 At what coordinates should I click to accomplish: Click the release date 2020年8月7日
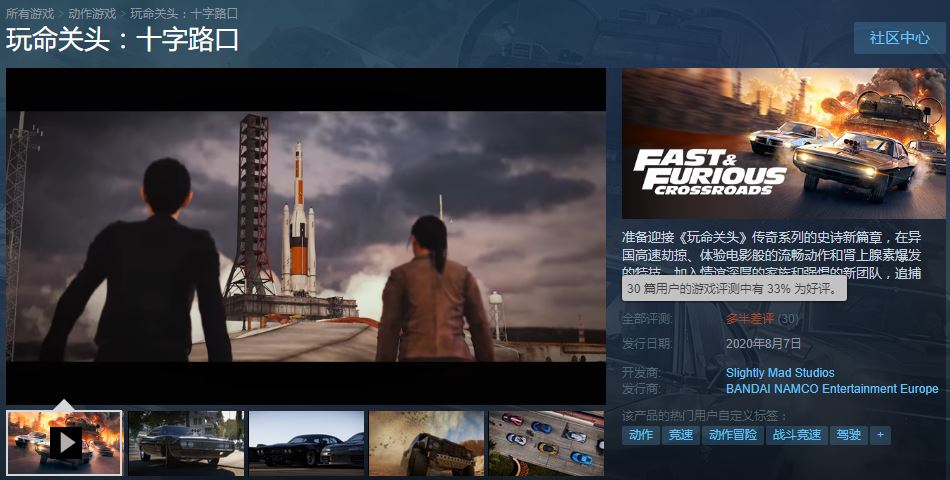coord(763,344)
